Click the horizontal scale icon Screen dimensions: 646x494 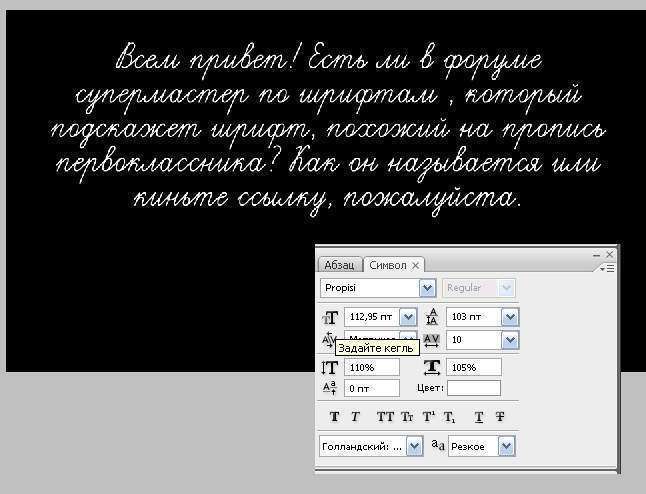[431, 367]
